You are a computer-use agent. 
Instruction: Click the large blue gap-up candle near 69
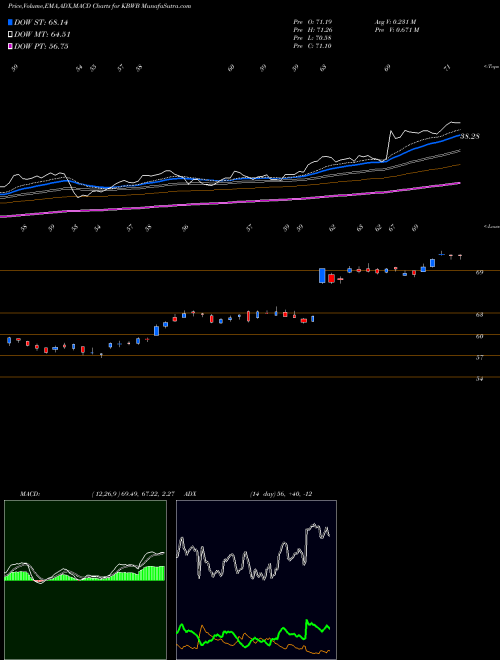pyautogui.click(x=322, y=276)
